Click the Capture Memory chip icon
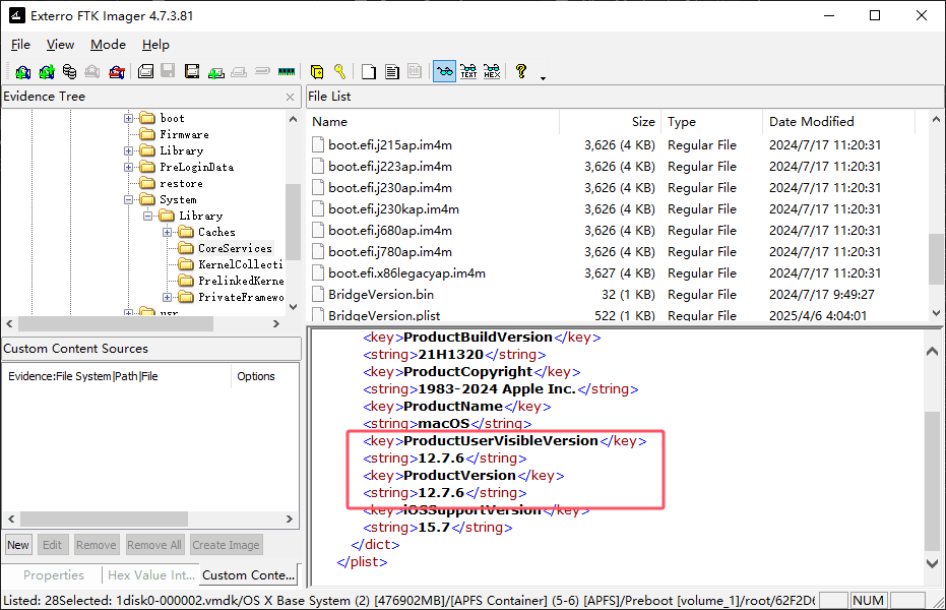The image size is (946, 610). 287,72
